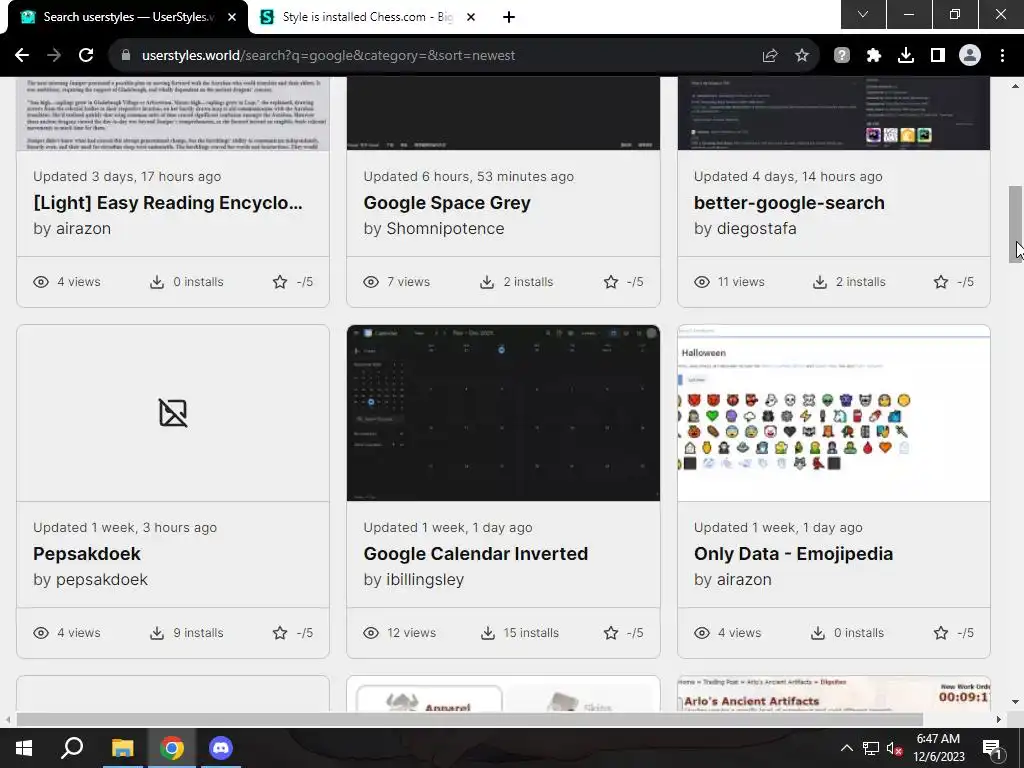Click the author name diegostafa
Screen dimensions: 1024x768
756,229
